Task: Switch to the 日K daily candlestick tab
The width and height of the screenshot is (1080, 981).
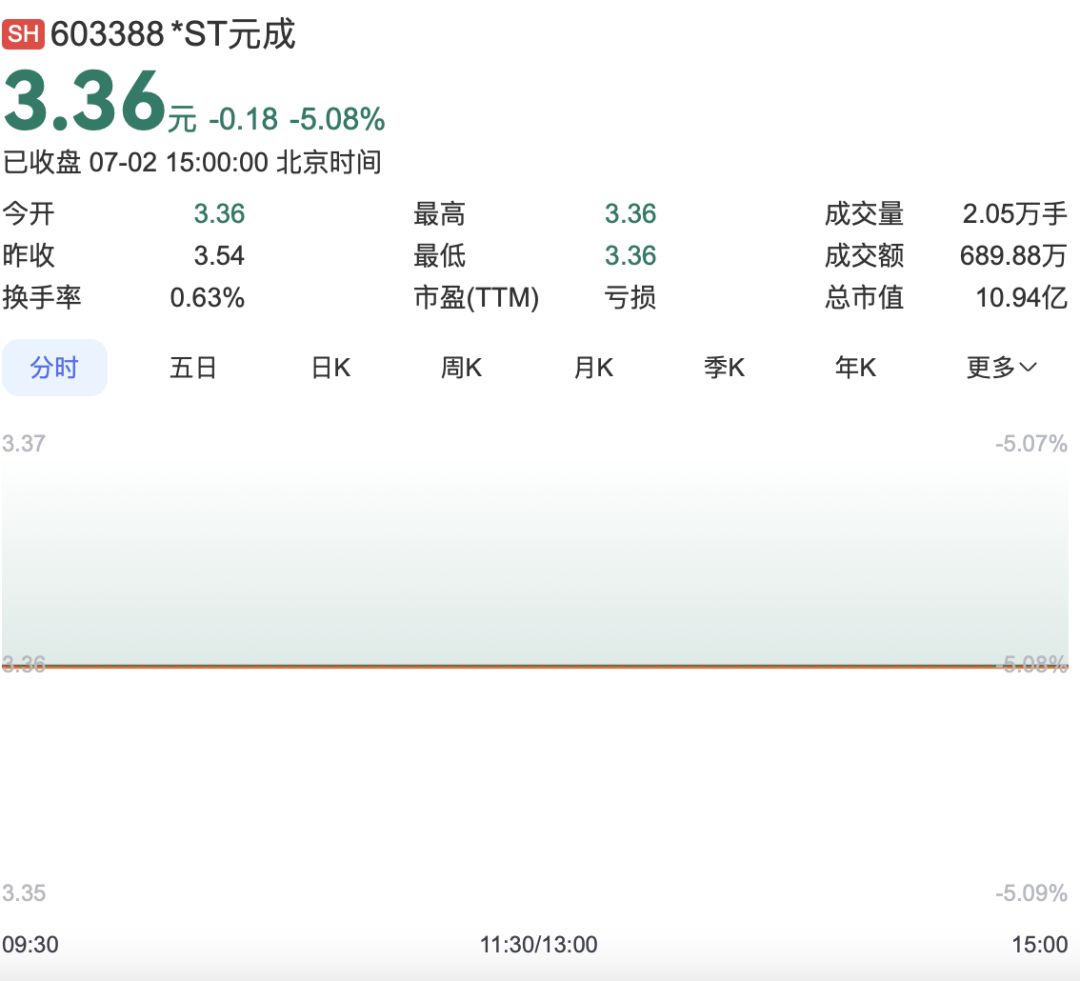Action: (330, 368)
